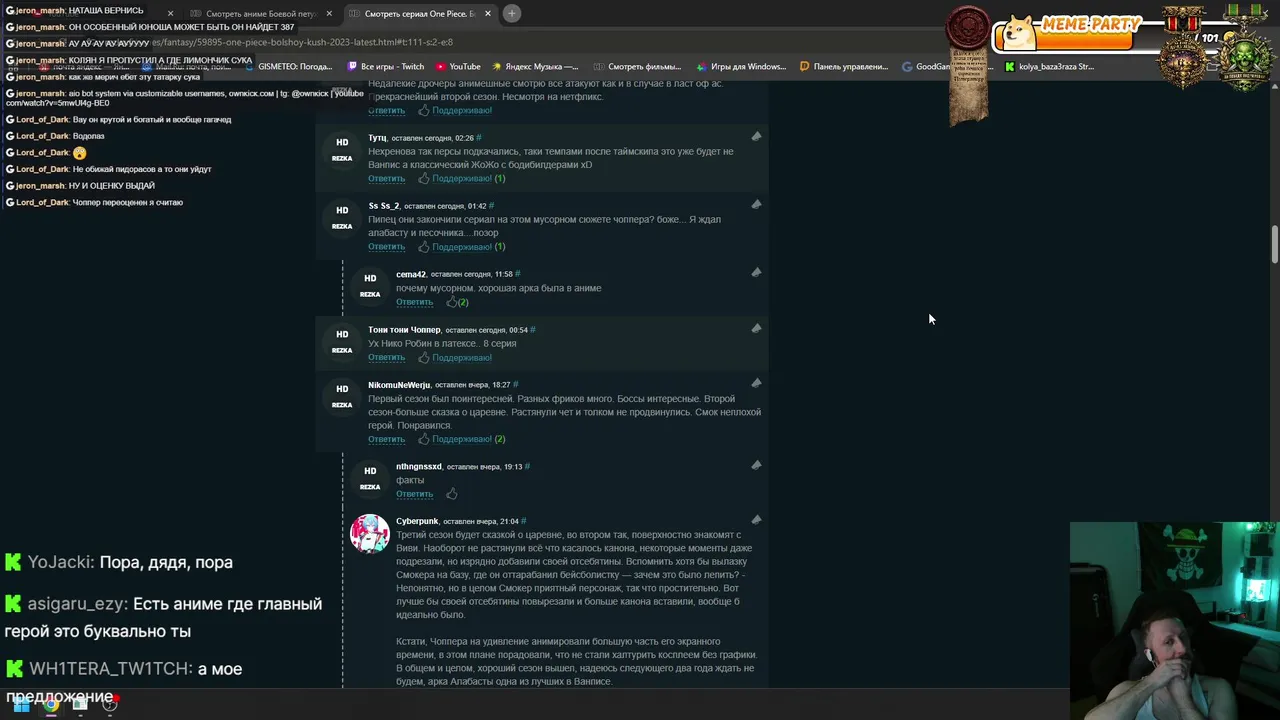Click the username nthgnssxd
Screen dimensions: 1280x720
419,466
